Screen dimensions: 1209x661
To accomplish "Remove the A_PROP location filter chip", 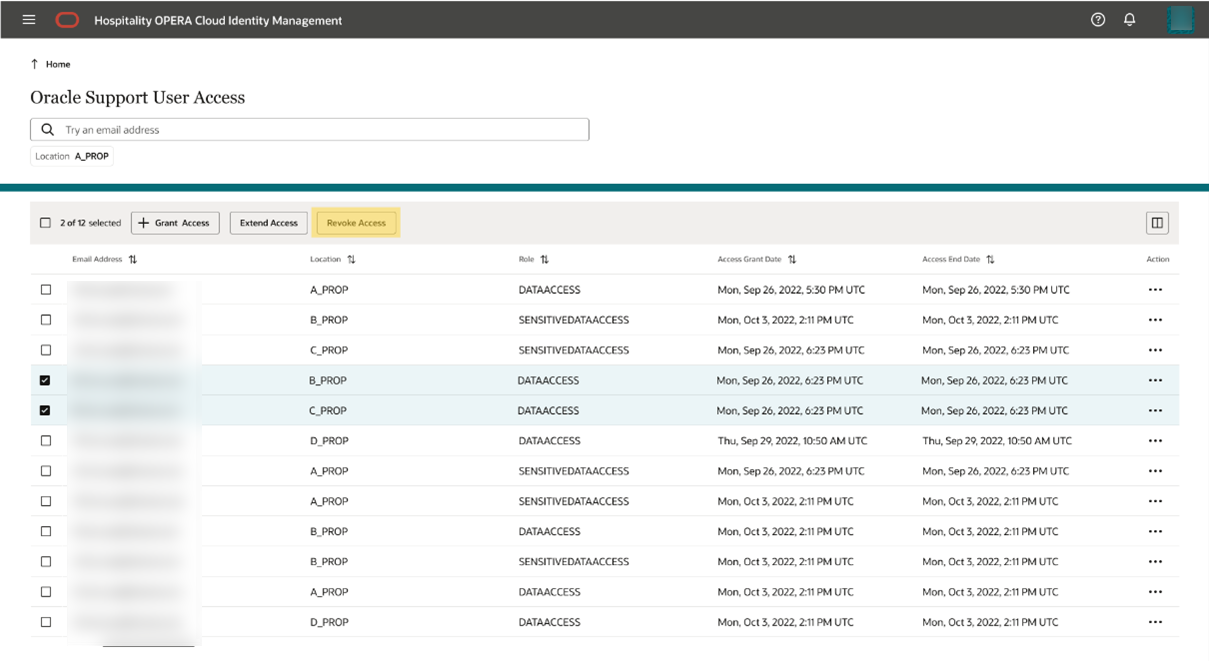I will click(71, 155).
